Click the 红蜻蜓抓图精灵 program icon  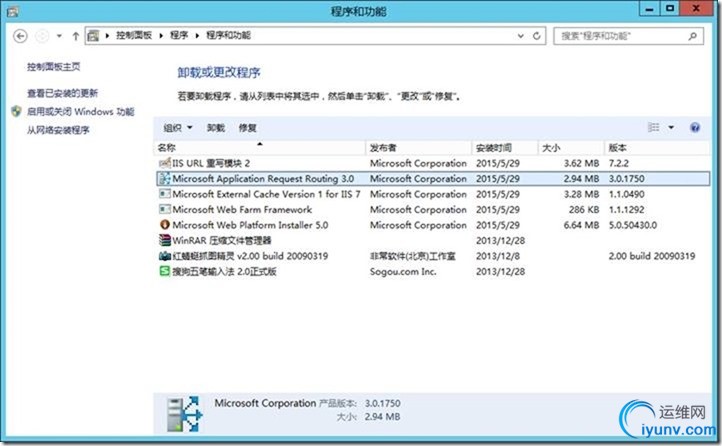point(164,256)
